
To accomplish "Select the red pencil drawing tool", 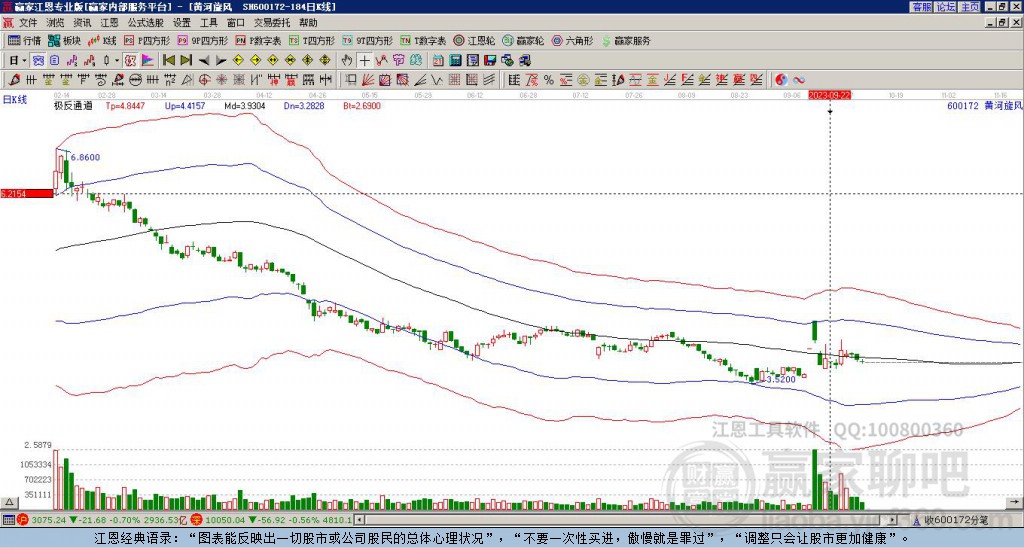I will tap(14, 80).
